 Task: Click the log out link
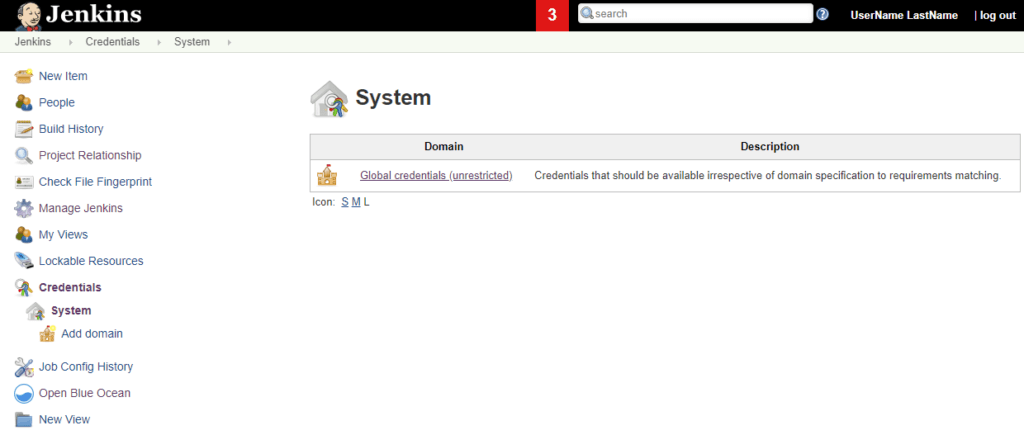[x=997, y=15]
